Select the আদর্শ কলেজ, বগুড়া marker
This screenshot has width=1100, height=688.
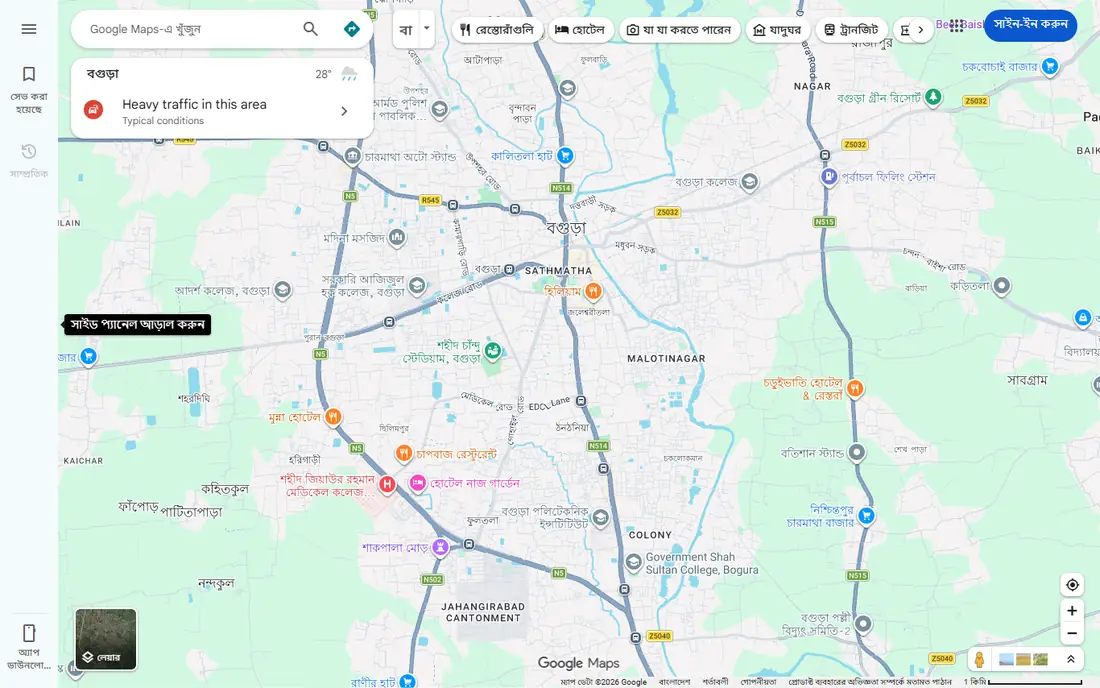click(283, 289)
